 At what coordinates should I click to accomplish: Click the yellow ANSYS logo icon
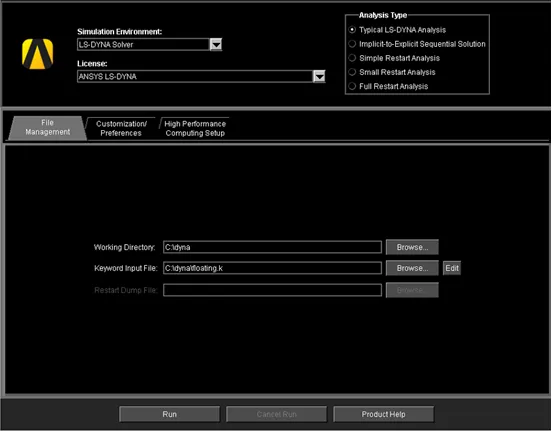37,54
